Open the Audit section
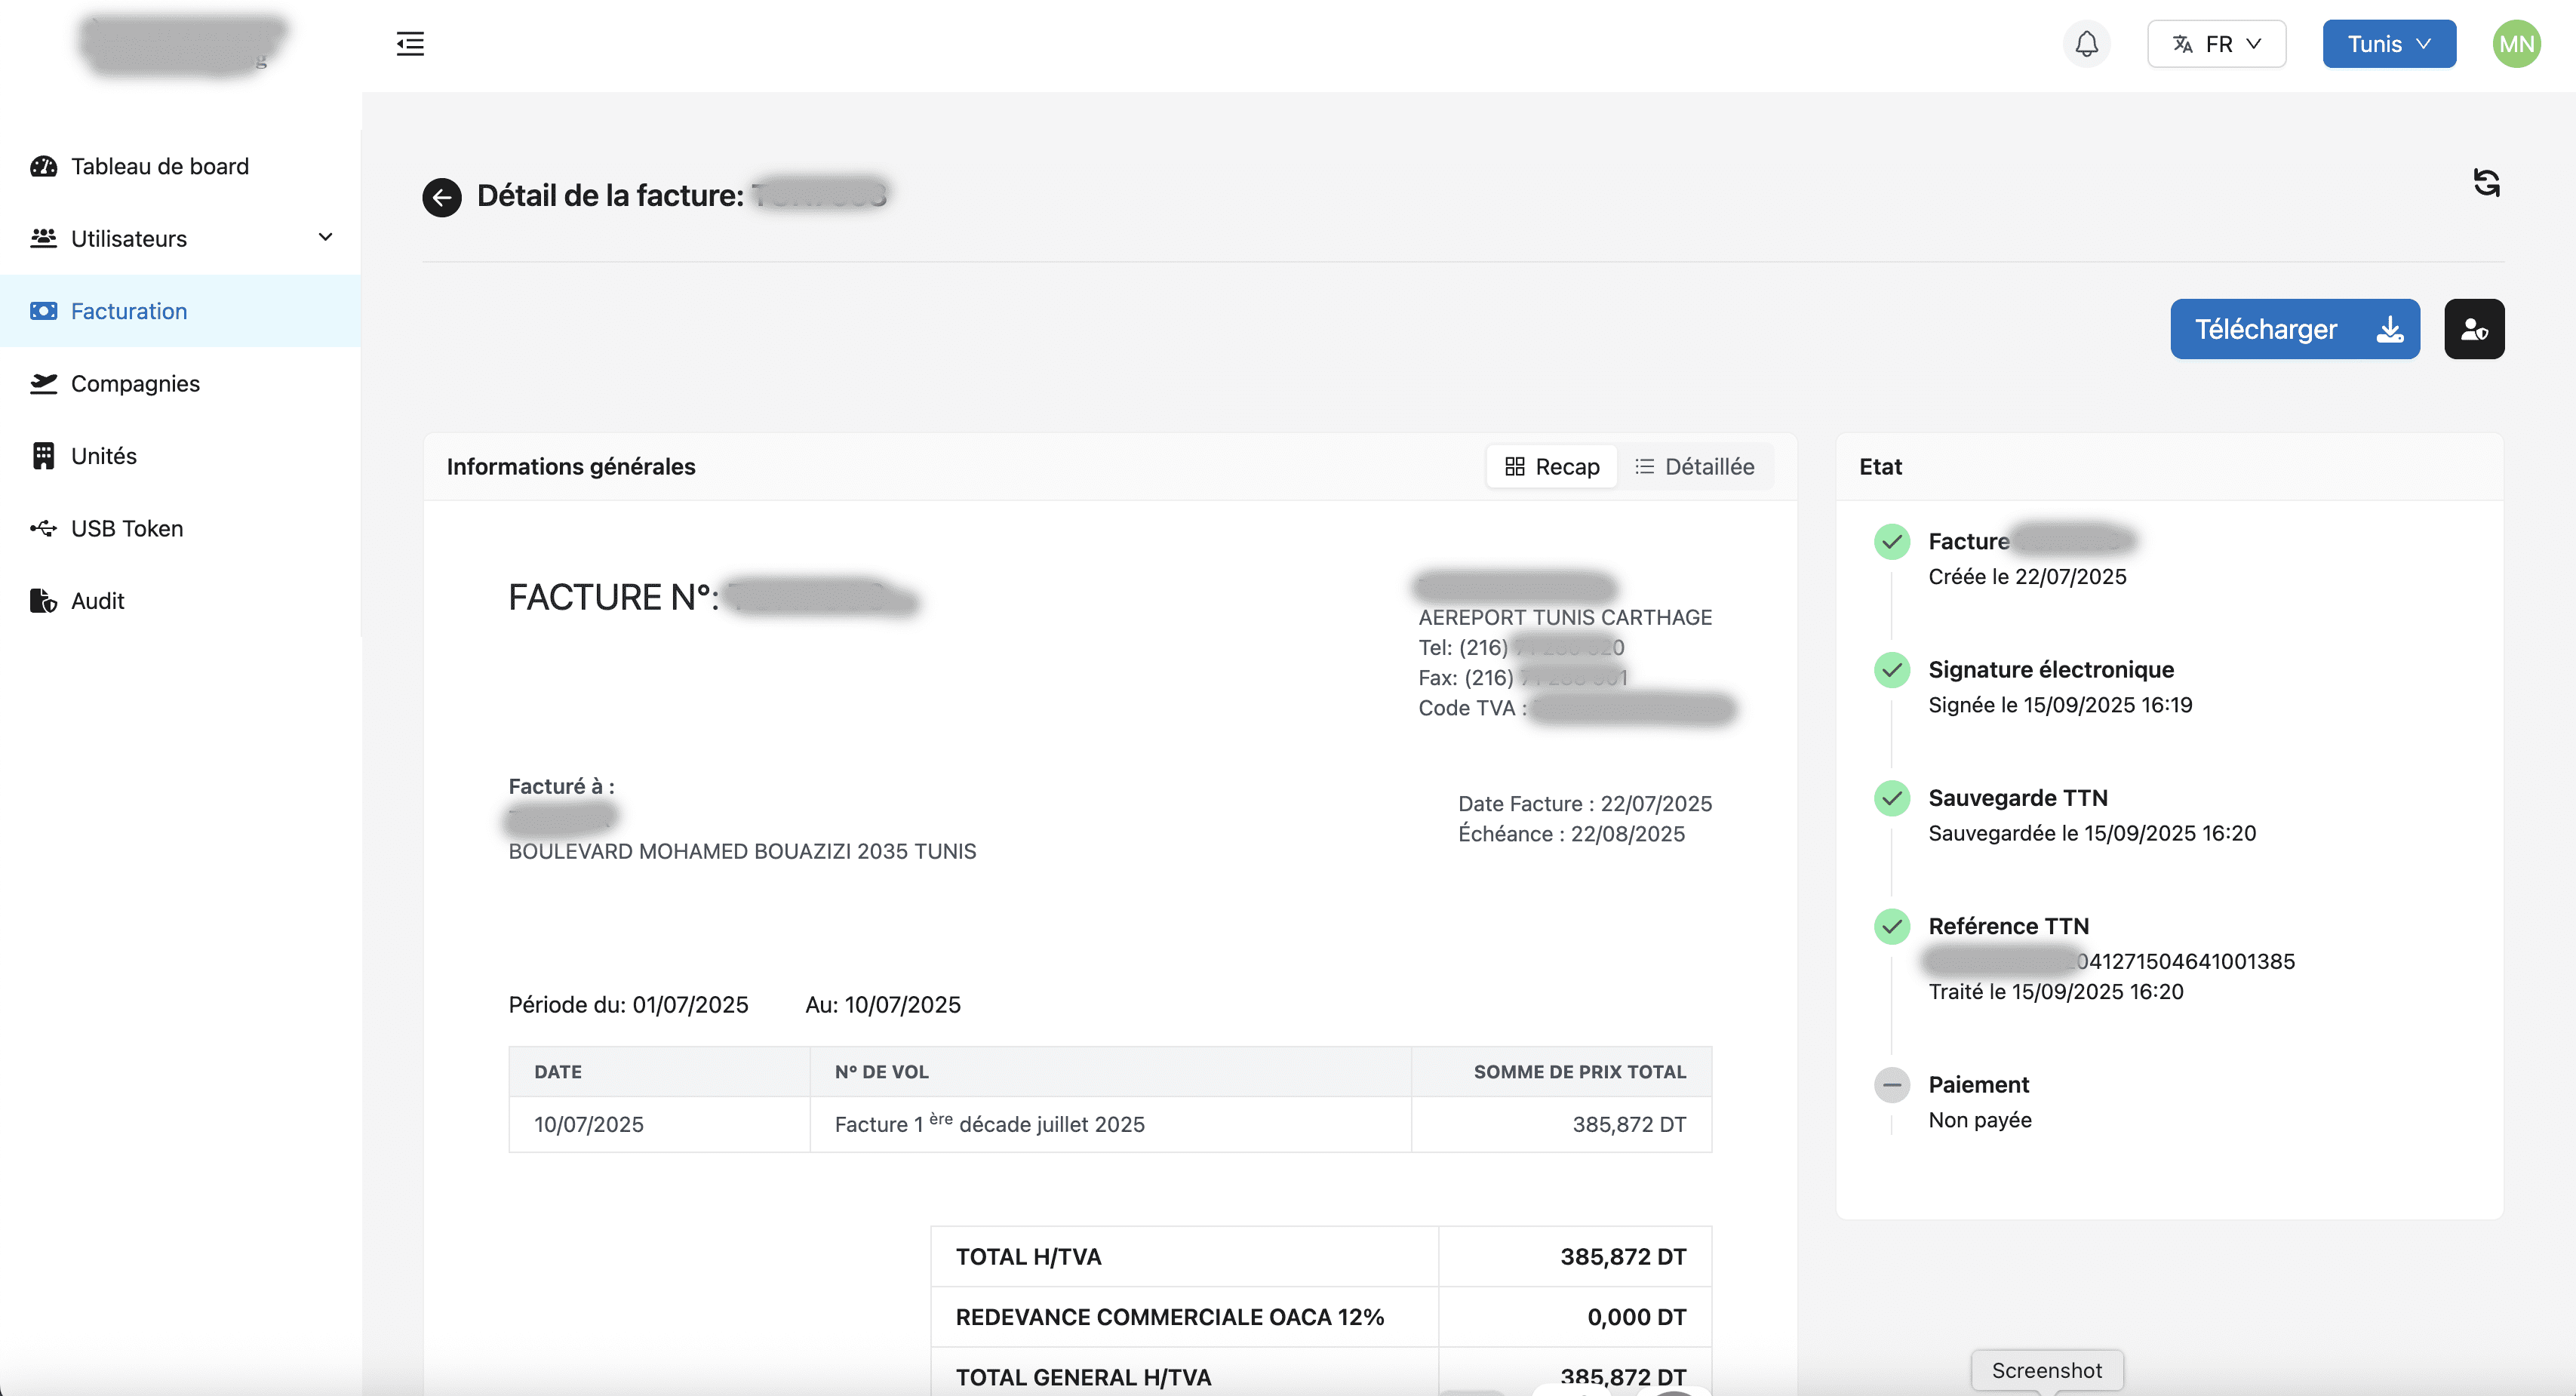 [x=97, y=601]
